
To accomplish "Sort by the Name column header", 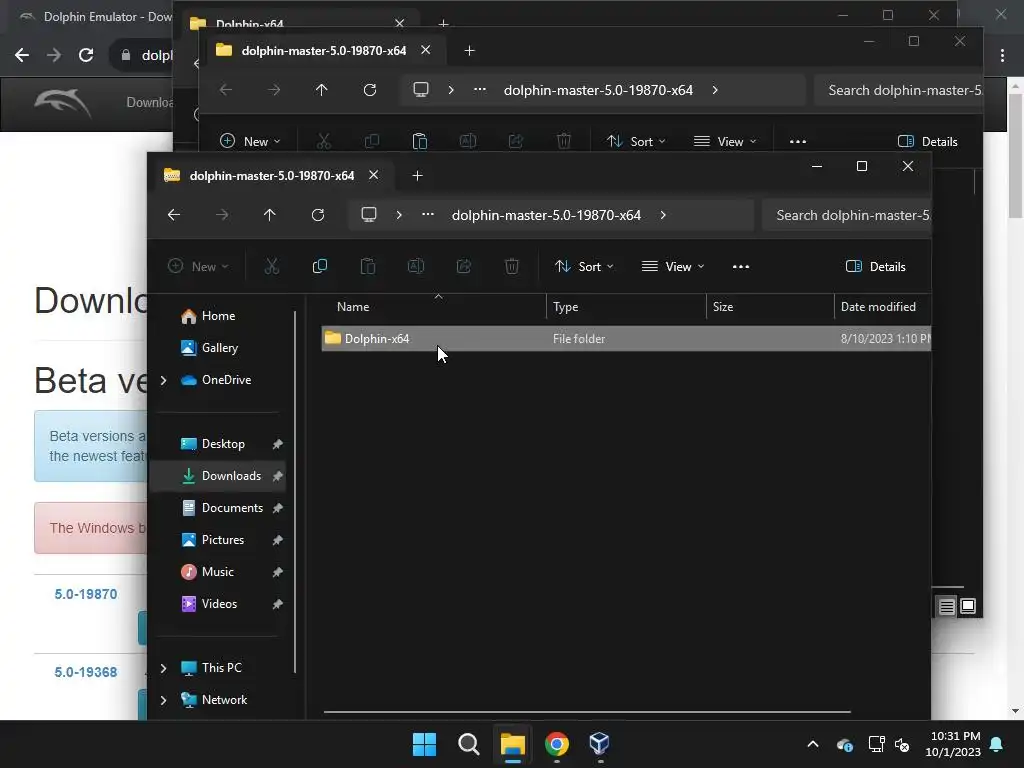I will pos(434,307).
